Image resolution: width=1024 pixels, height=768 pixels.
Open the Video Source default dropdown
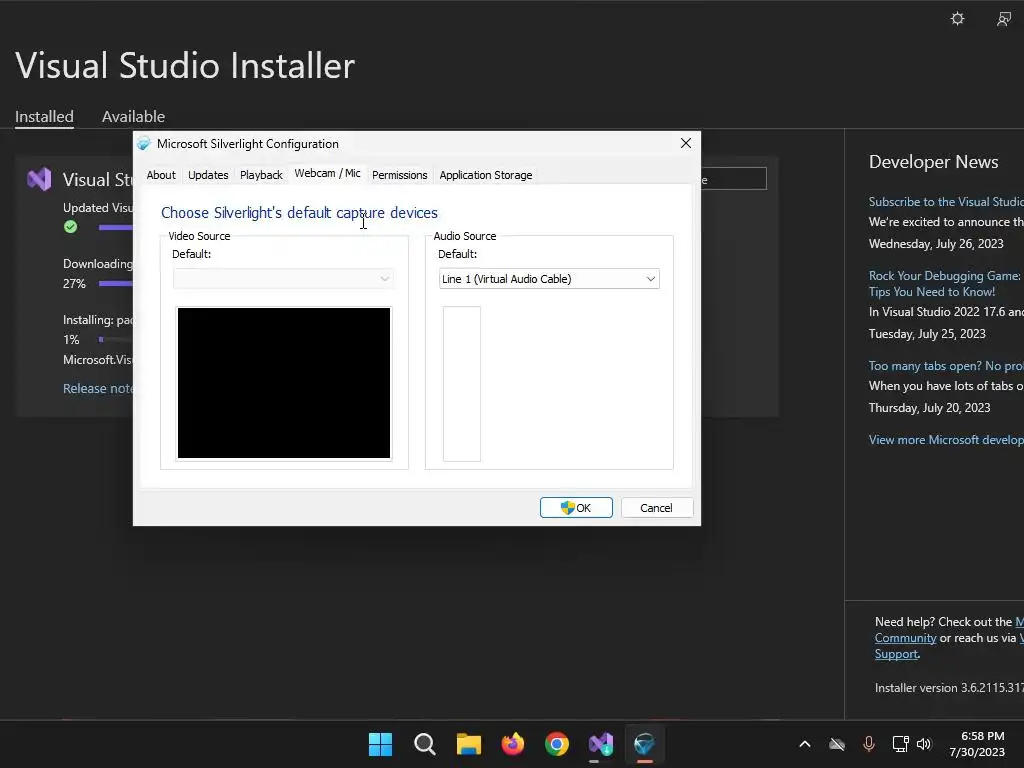283,279
